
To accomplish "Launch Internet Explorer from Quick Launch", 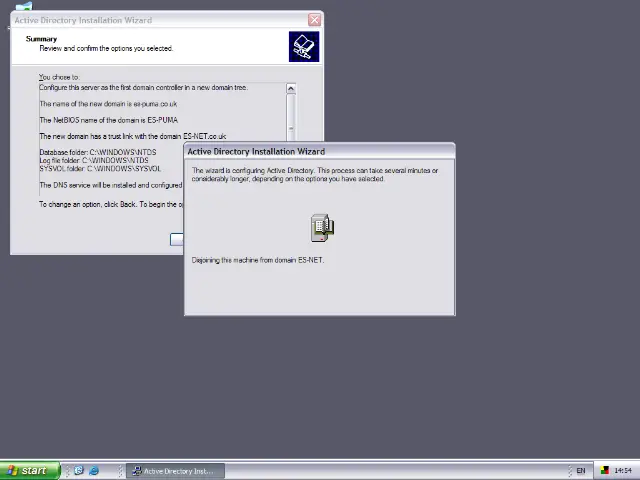I will point(94,470).
